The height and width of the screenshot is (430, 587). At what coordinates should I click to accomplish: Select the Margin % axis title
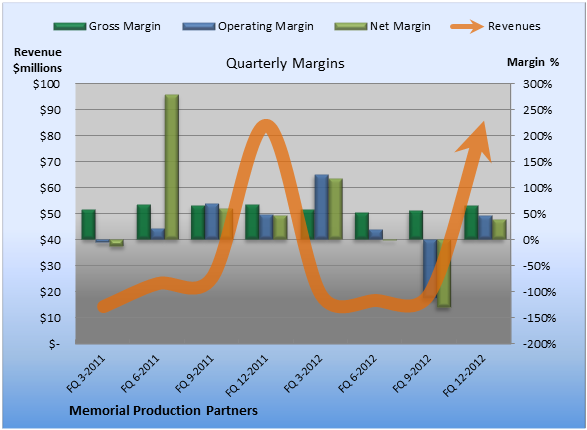533,62
